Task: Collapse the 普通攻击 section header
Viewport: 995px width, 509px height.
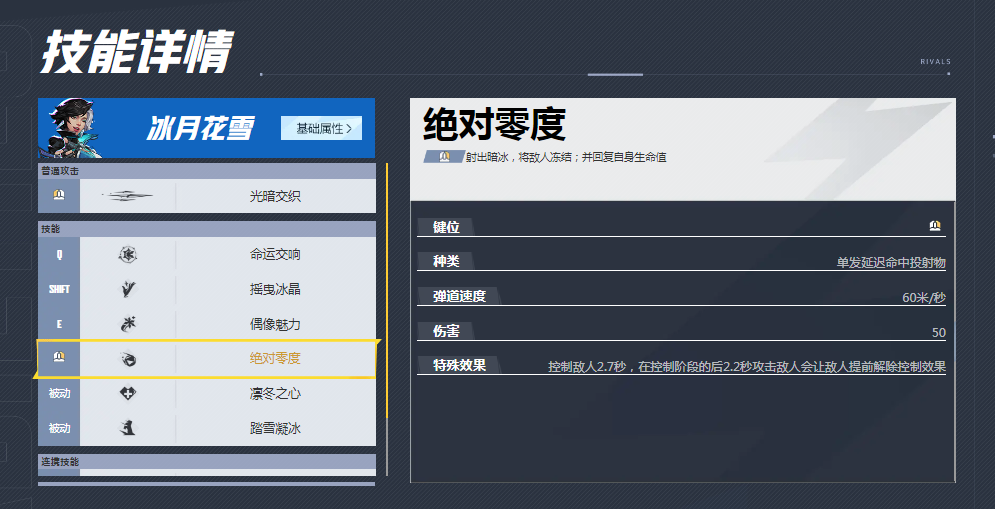Action: tap(206, 171)
